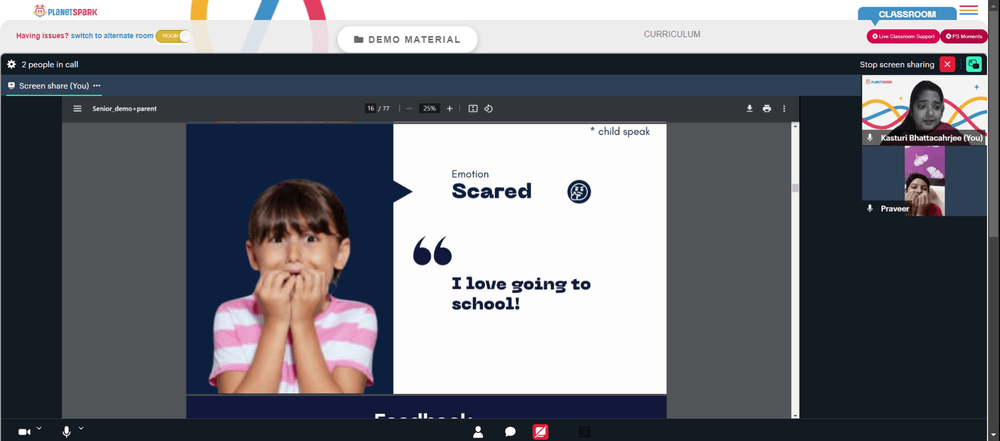Image resolution: width=1000 pixels, height=441 pixels.
Task: Click the 'I love going to school!' quote
Action: pos(521,294)
